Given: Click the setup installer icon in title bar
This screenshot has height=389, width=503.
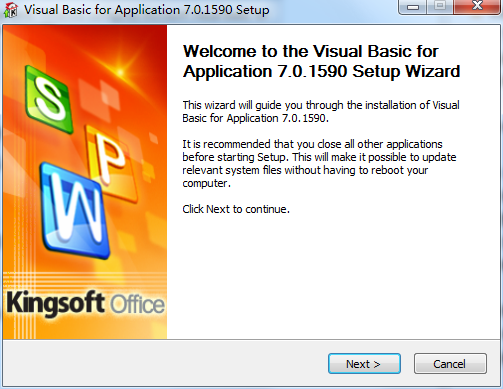Looking at the screenshot, I should coord(11,10).
